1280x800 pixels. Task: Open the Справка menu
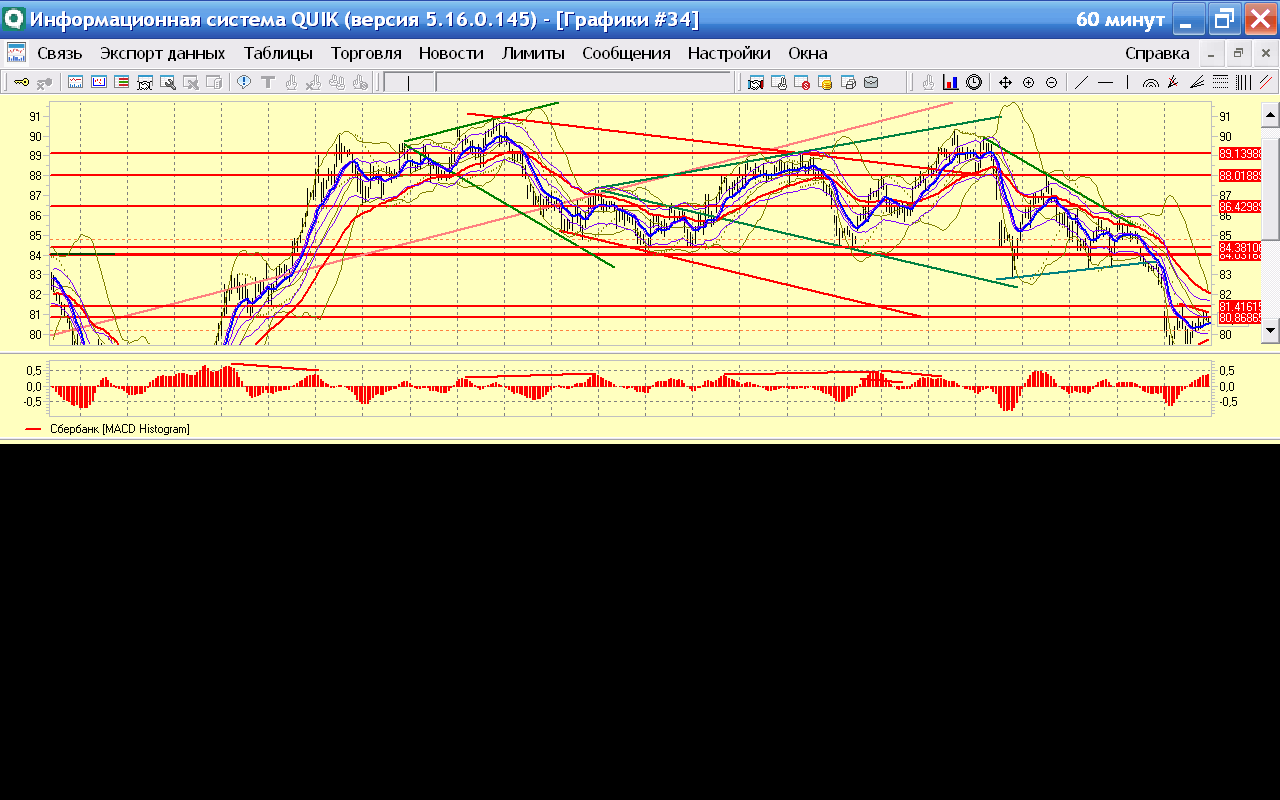point(1157,53)
